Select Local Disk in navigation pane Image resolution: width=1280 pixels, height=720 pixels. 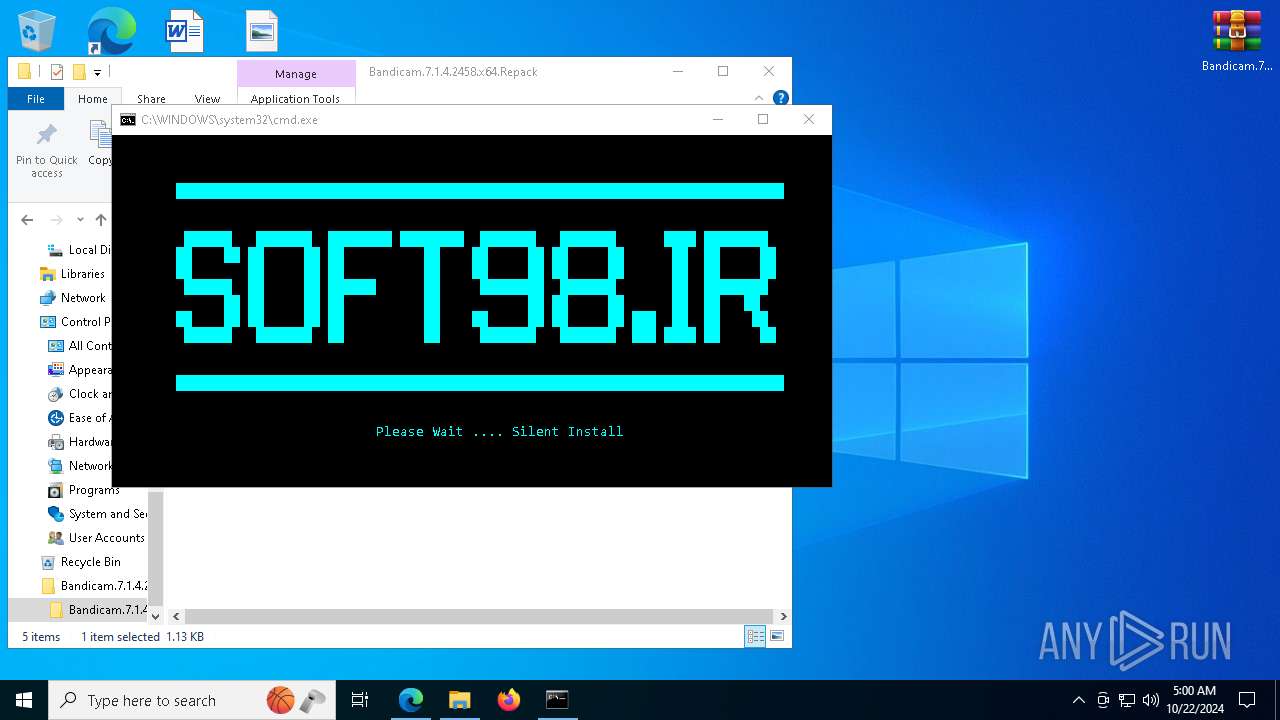pos(80,250)
